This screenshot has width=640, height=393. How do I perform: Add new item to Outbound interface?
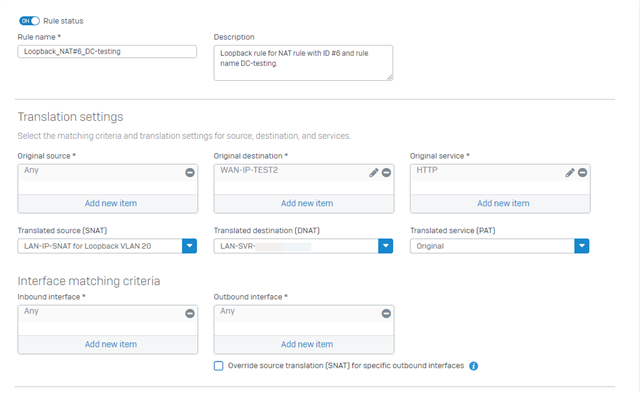click(307, 344)
